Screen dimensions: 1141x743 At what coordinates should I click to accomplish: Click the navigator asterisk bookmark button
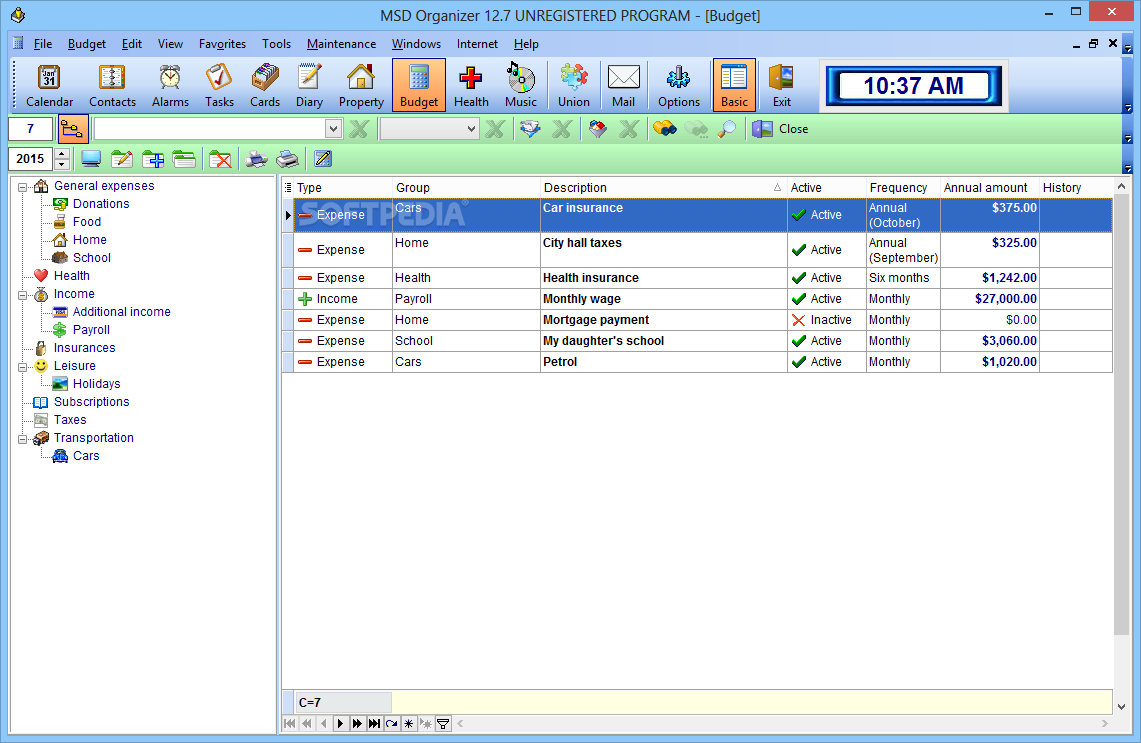(x=408, y=723)
